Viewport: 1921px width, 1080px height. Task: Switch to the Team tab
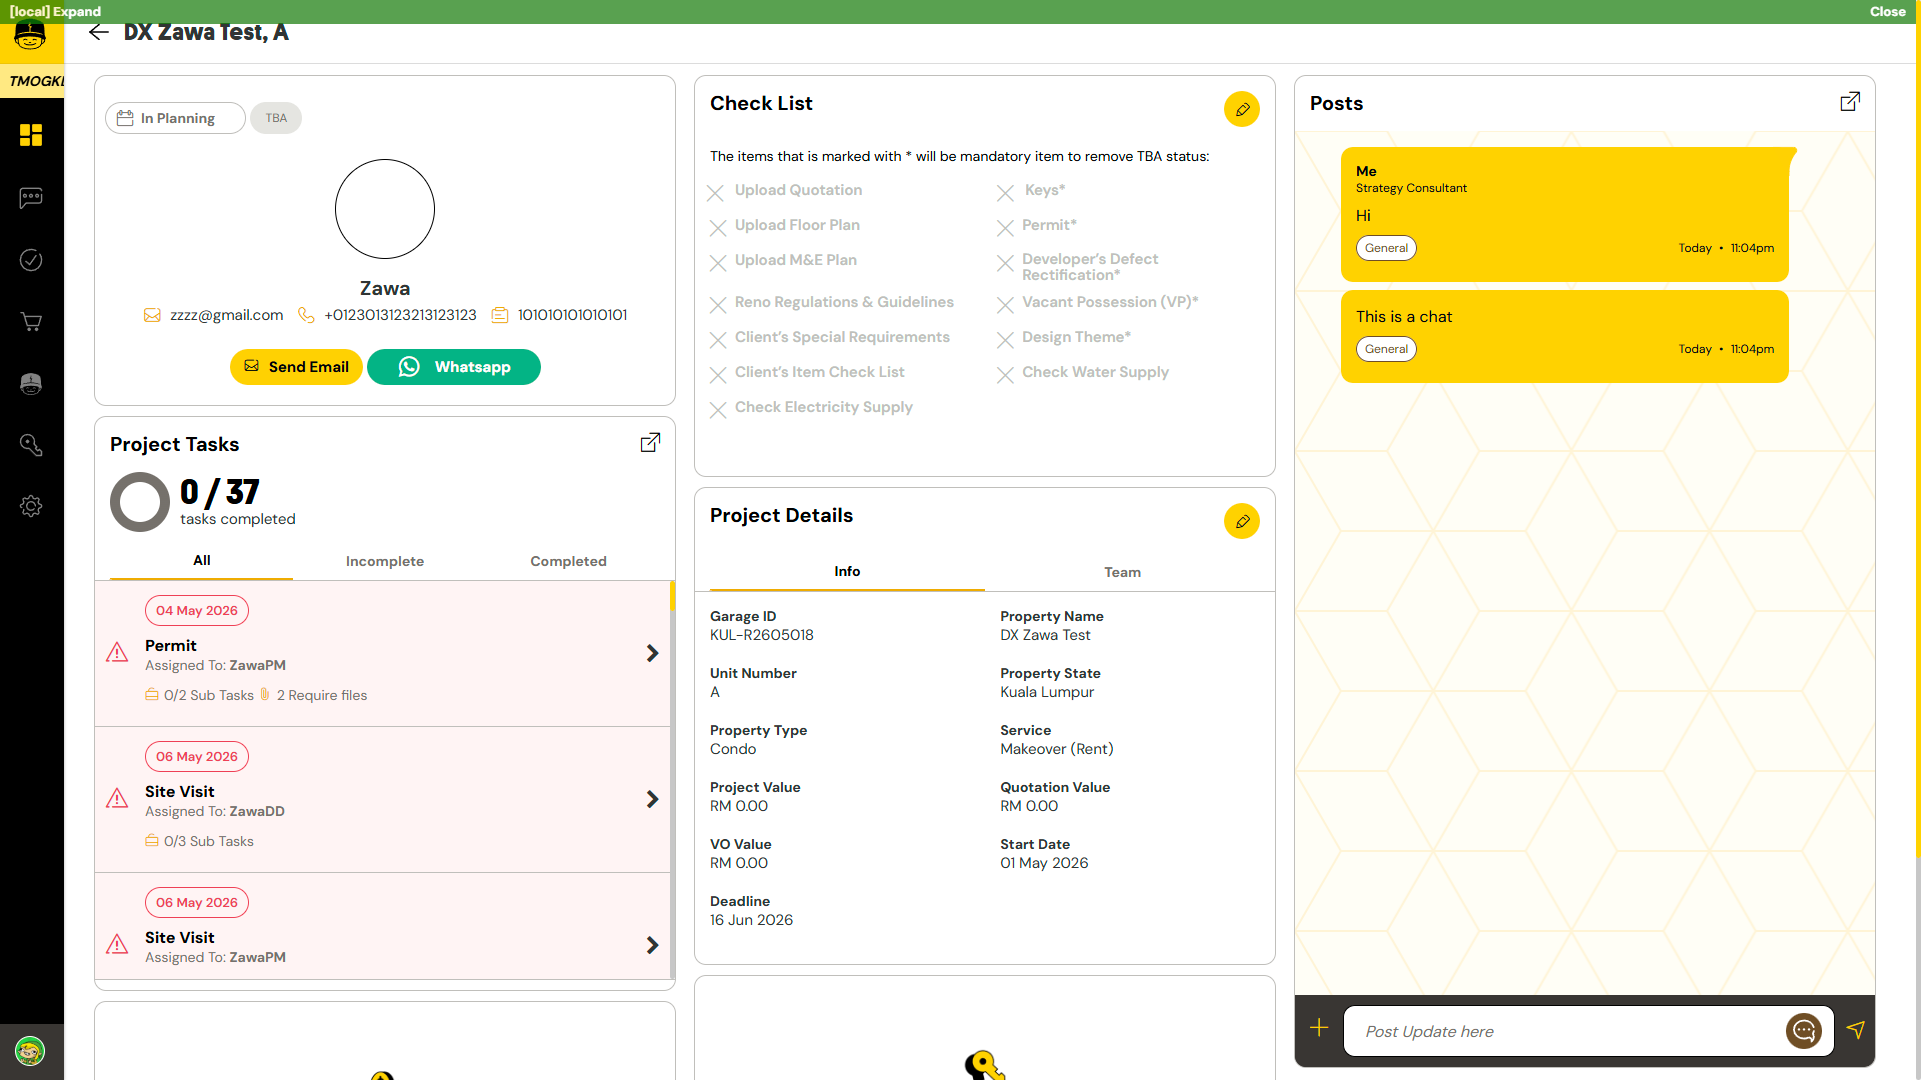[1122, 572]
